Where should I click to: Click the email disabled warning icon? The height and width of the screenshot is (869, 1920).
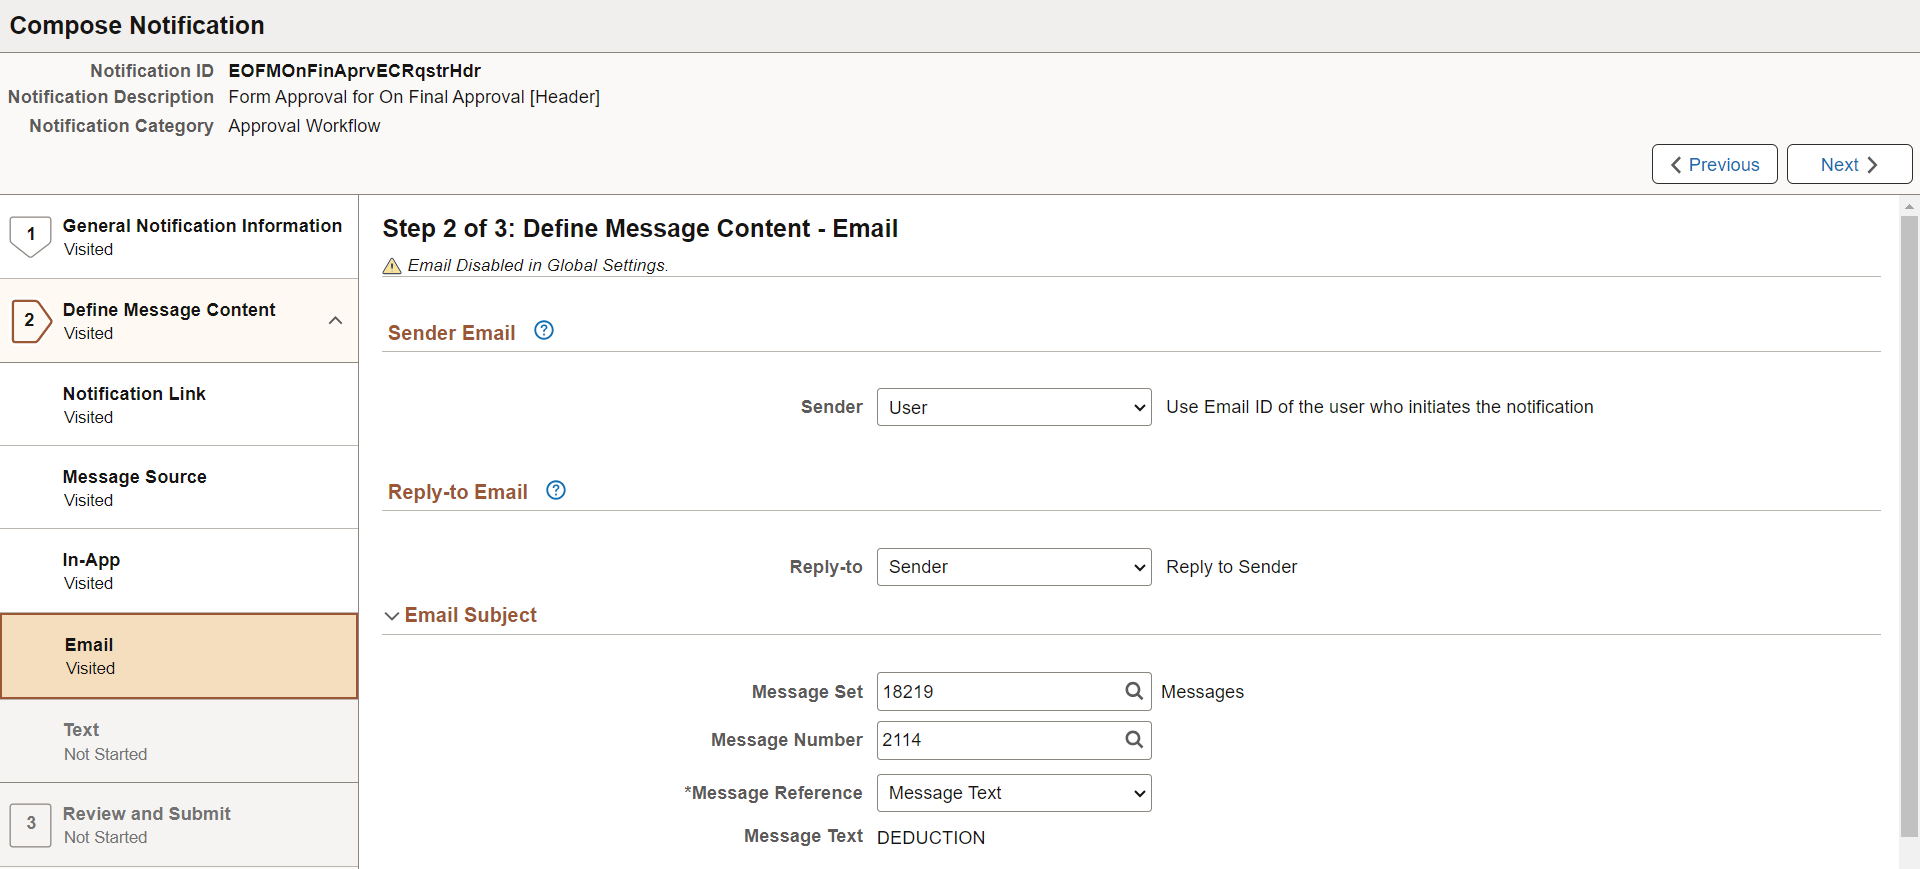tap(392, 266)
